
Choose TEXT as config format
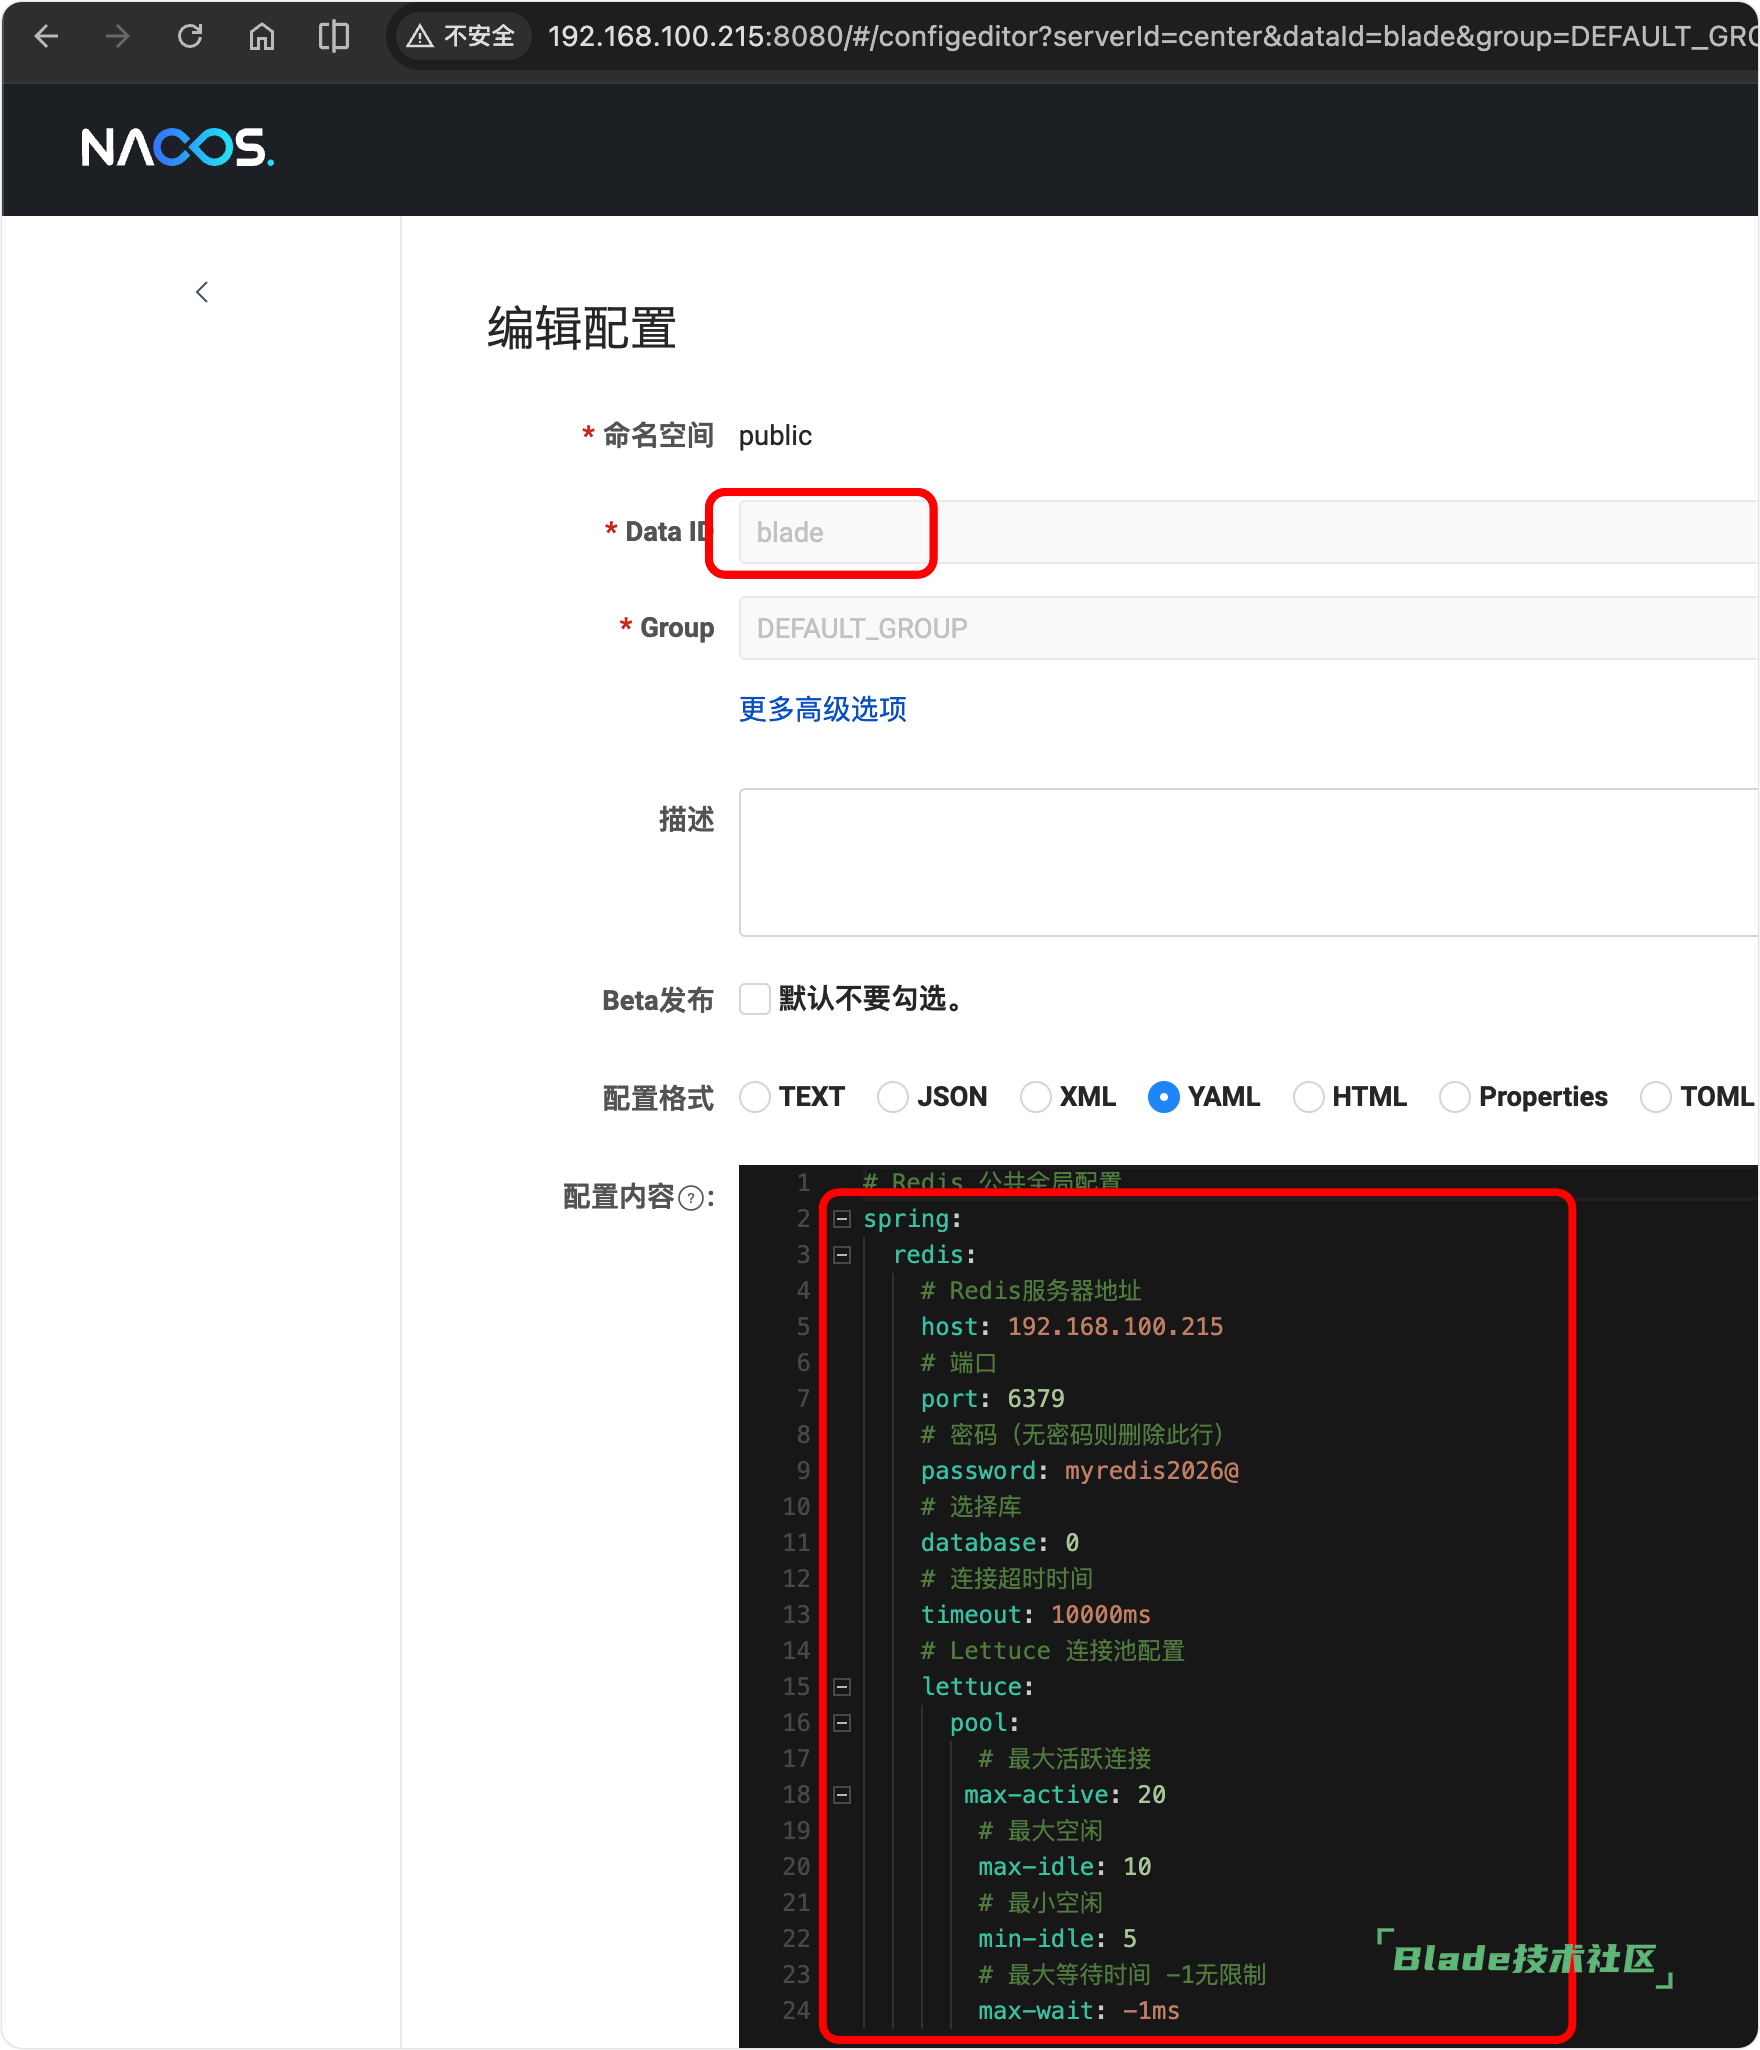[755, 1097]
